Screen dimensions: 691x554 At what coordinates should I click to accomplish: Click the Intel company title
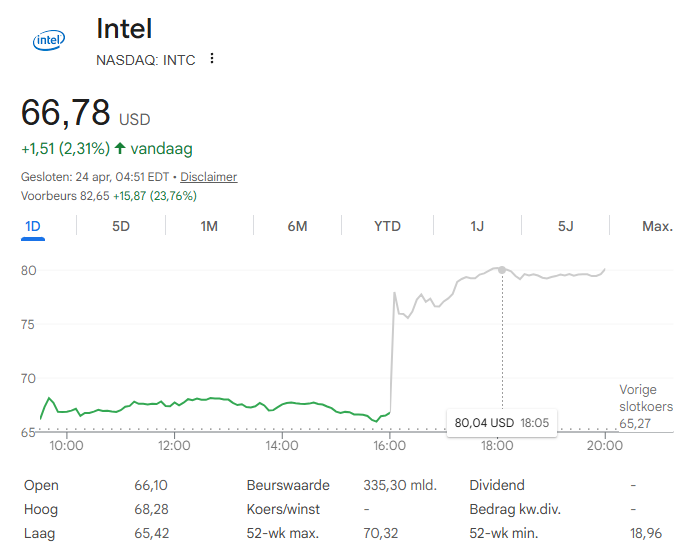point(124,29)
